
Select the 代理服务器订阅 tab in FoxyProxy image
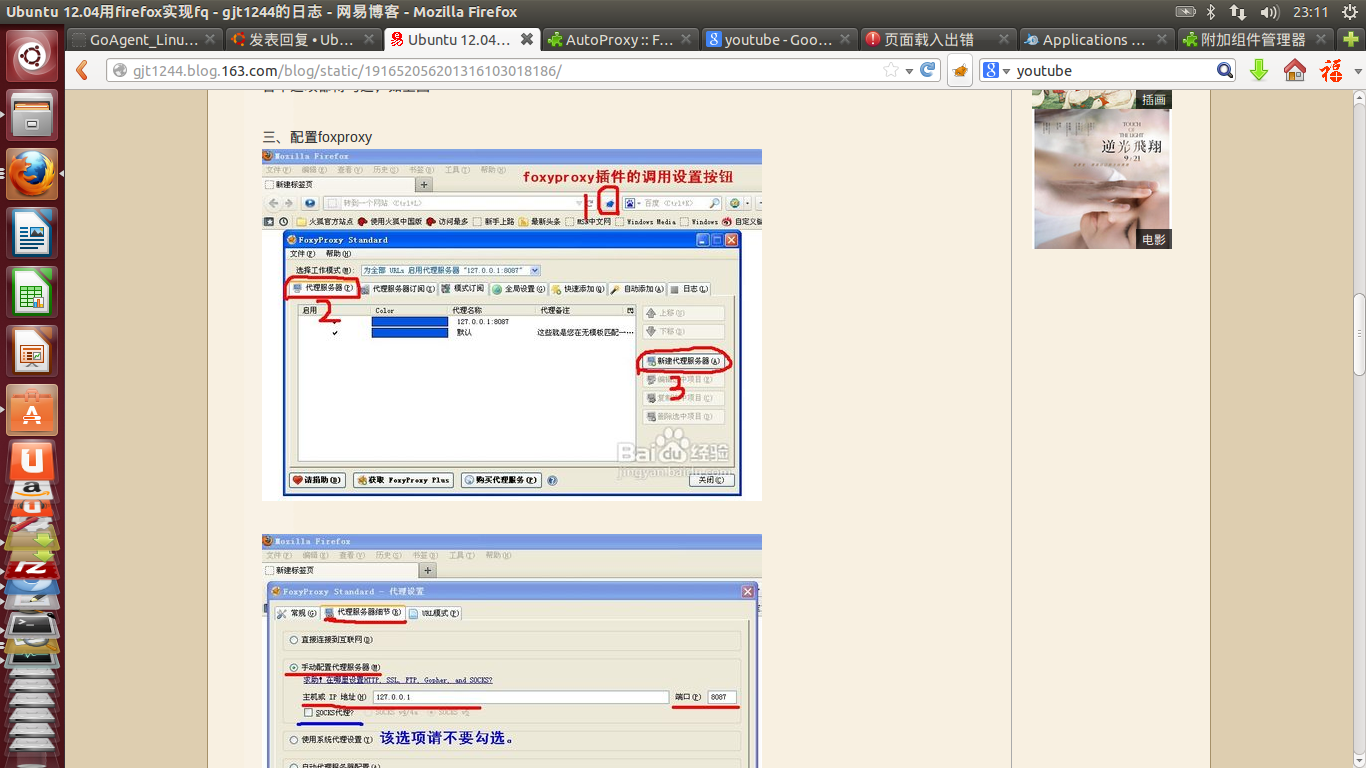[x=397, y=289]
